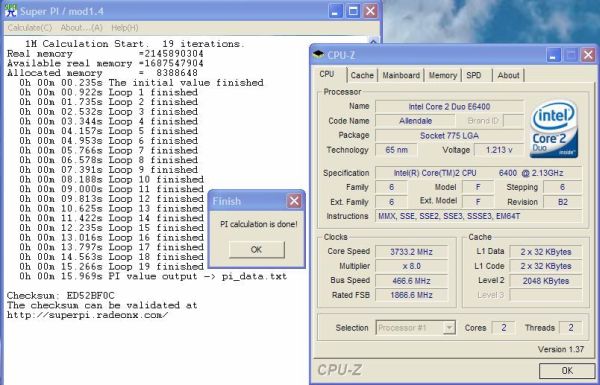Click the Name field showing Intel Core 2 Duo E6400

[449, 106]
